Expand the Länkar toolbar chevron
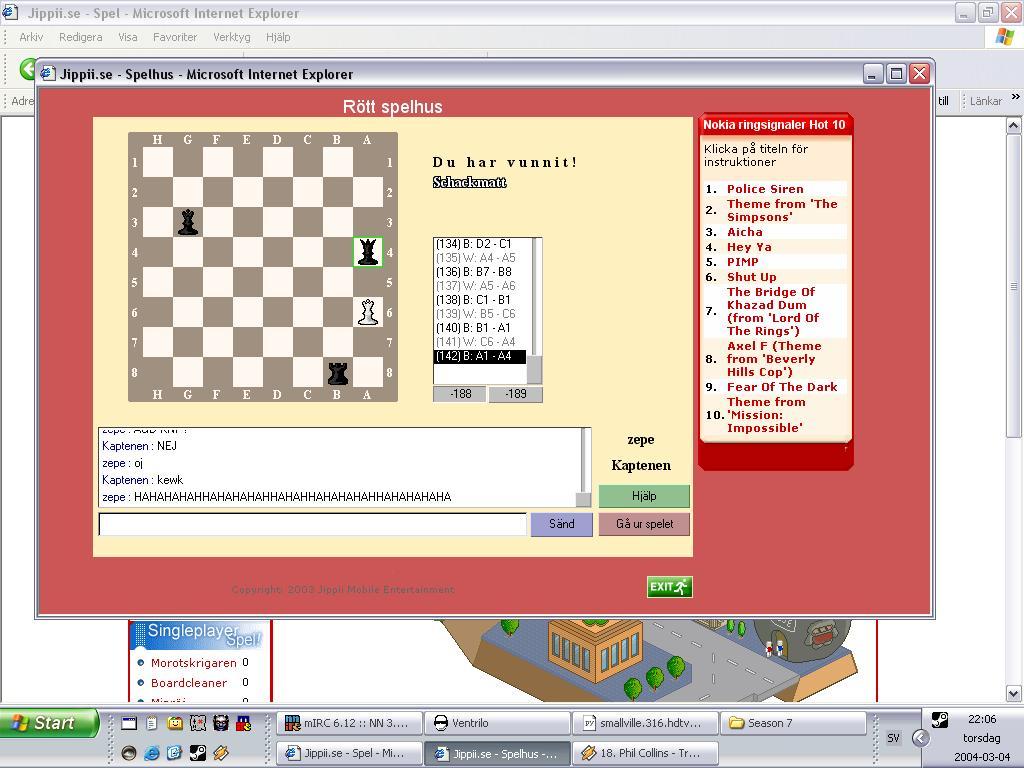 pos(1016,97)
